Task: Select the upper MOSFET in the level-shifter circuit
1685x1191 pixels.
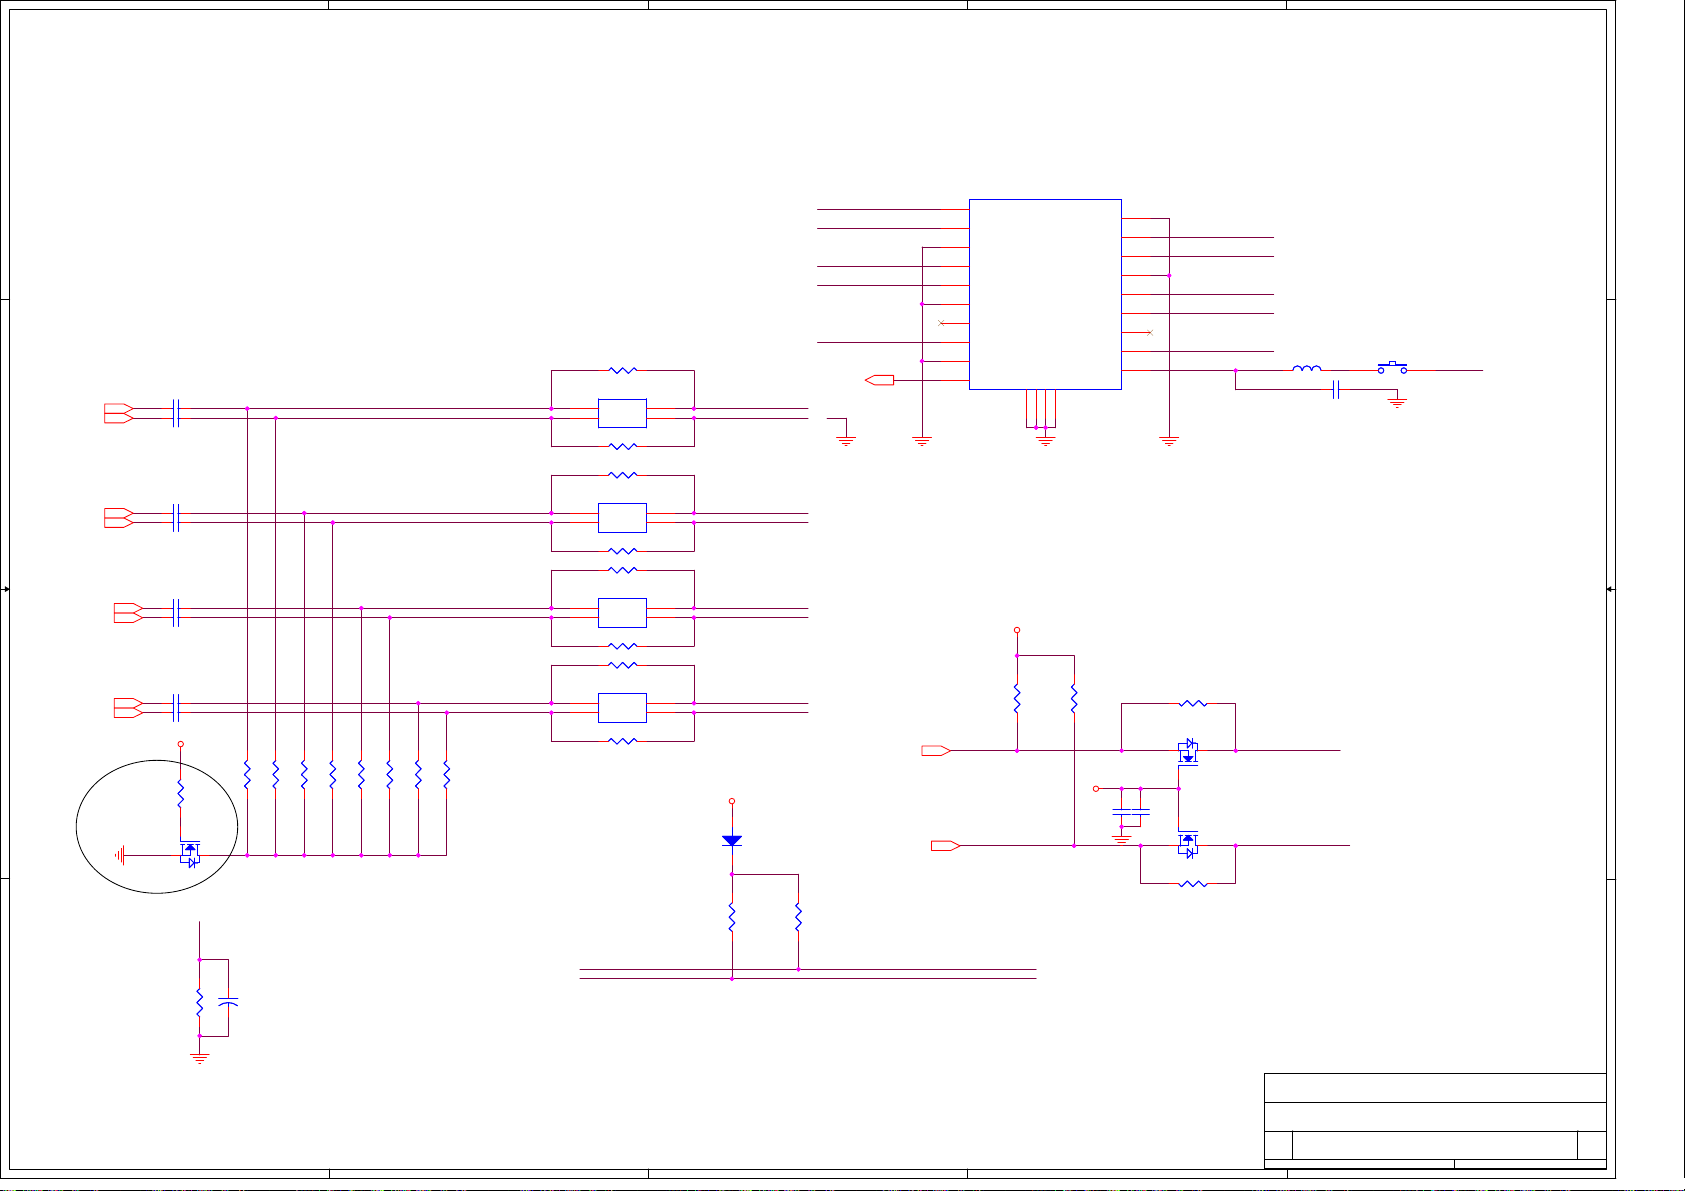Action: point(1188,753)
